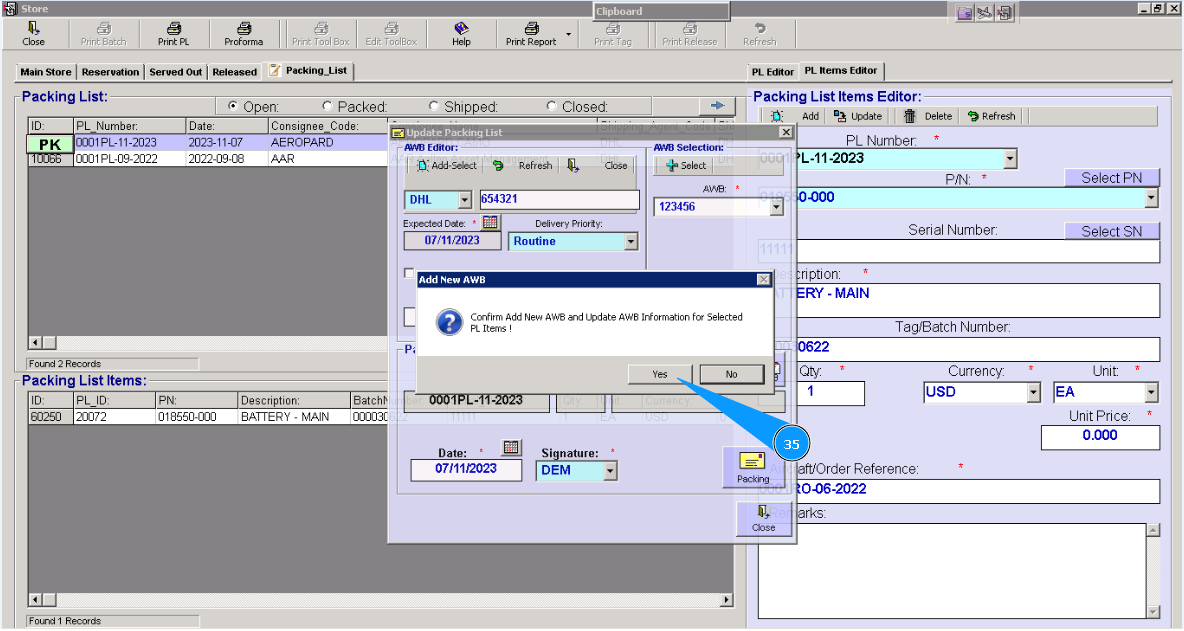Select the Shipped radio button
The width and height of the screenshot is (1184, 631).
point(434,106)
